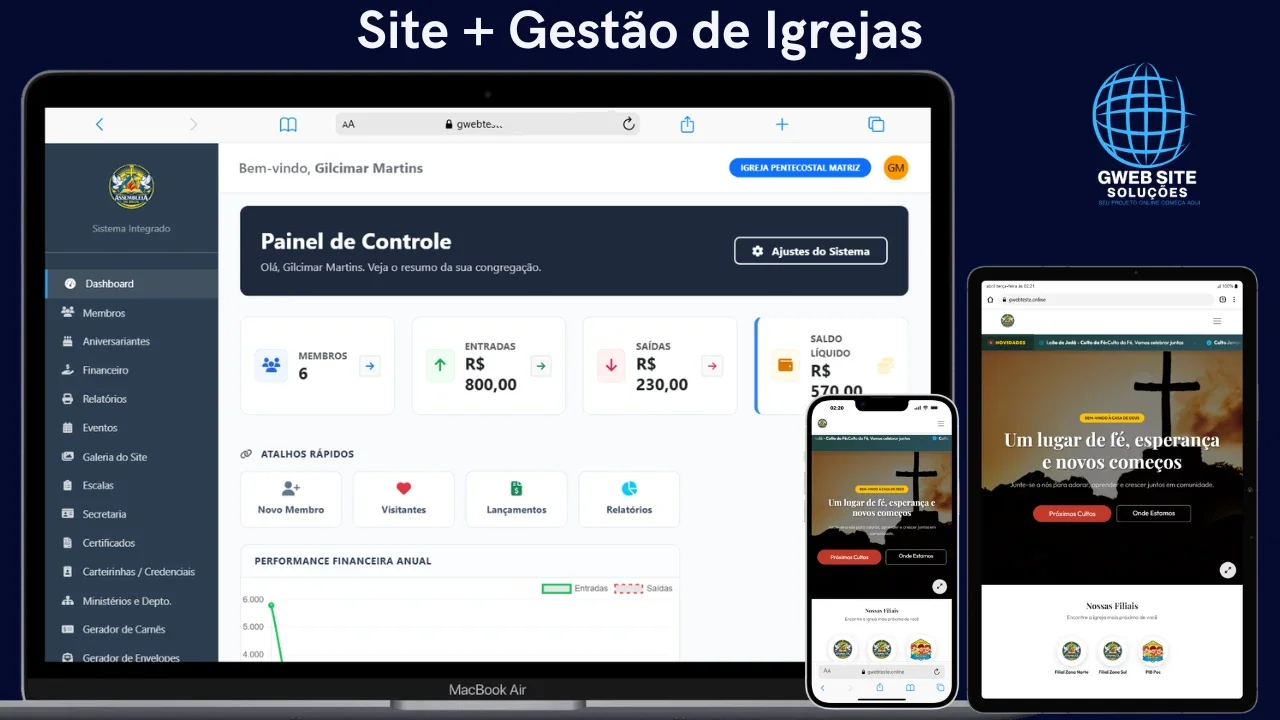Open the Visitantes shortcut
This screenshot has height=720, width=1280.
click(404, 499)
